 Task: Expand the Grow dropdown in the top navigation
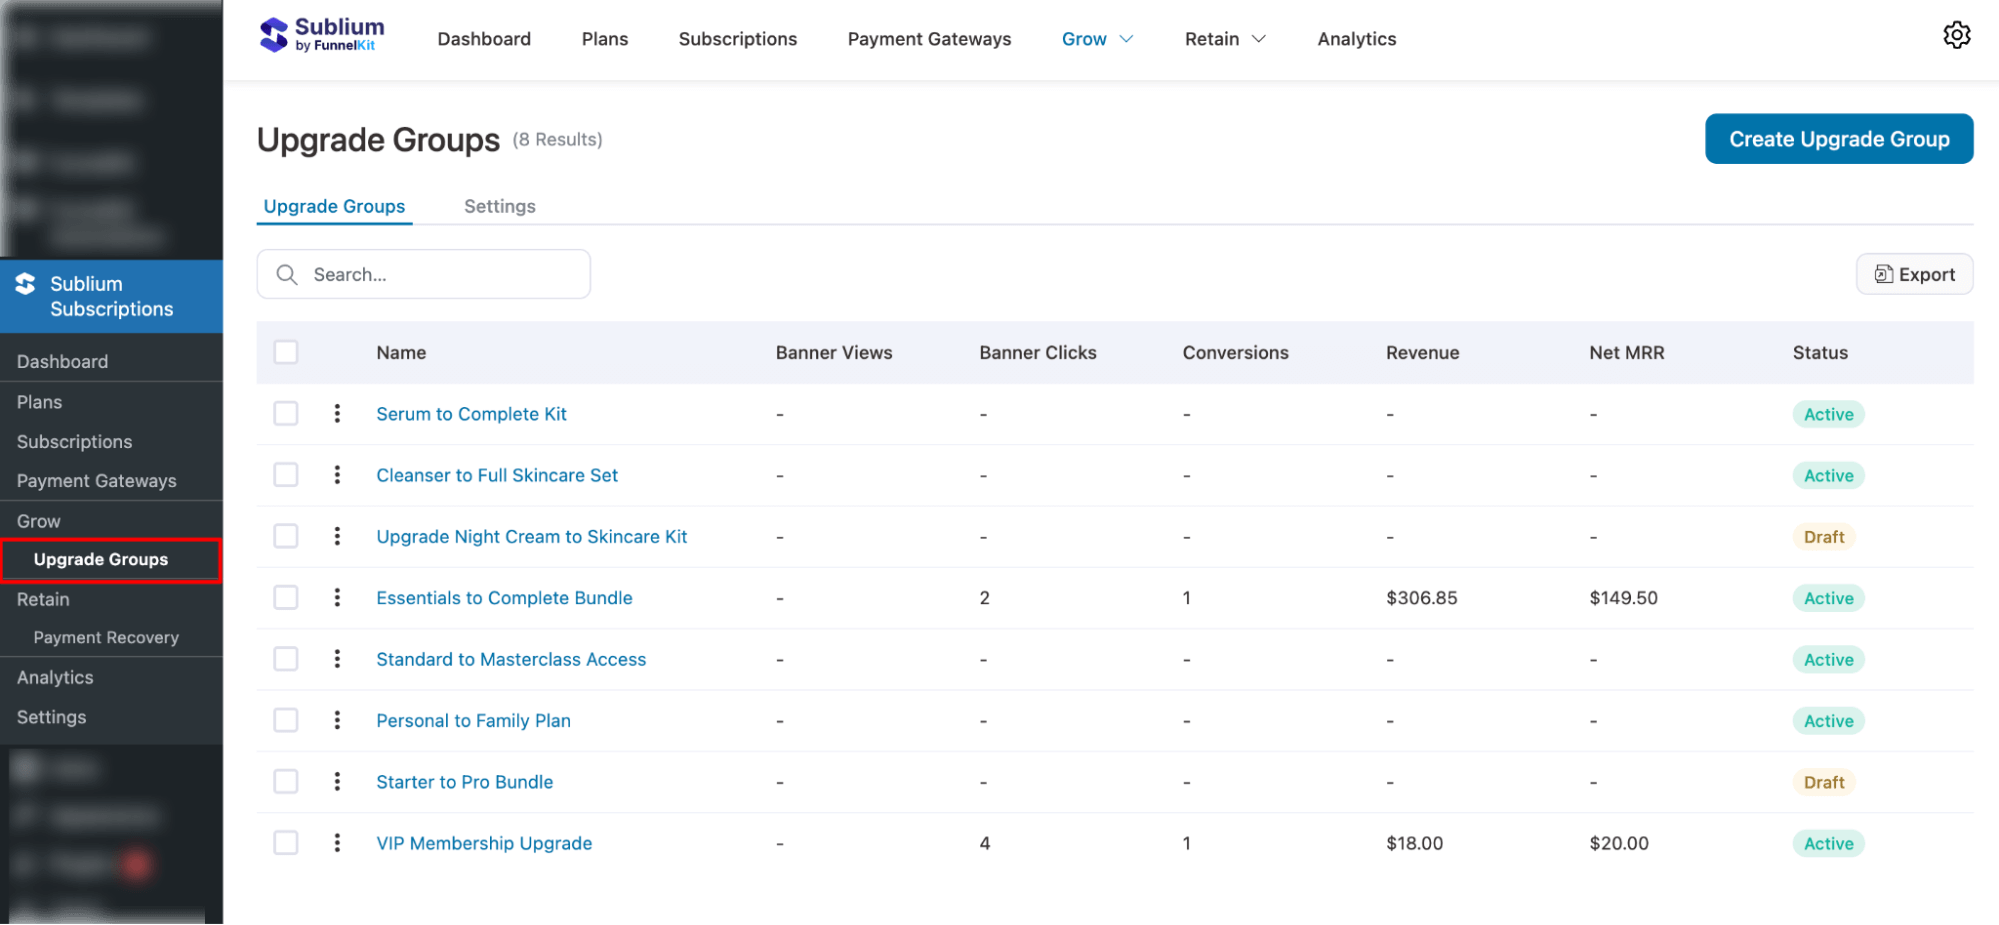tap(1097, 39)
